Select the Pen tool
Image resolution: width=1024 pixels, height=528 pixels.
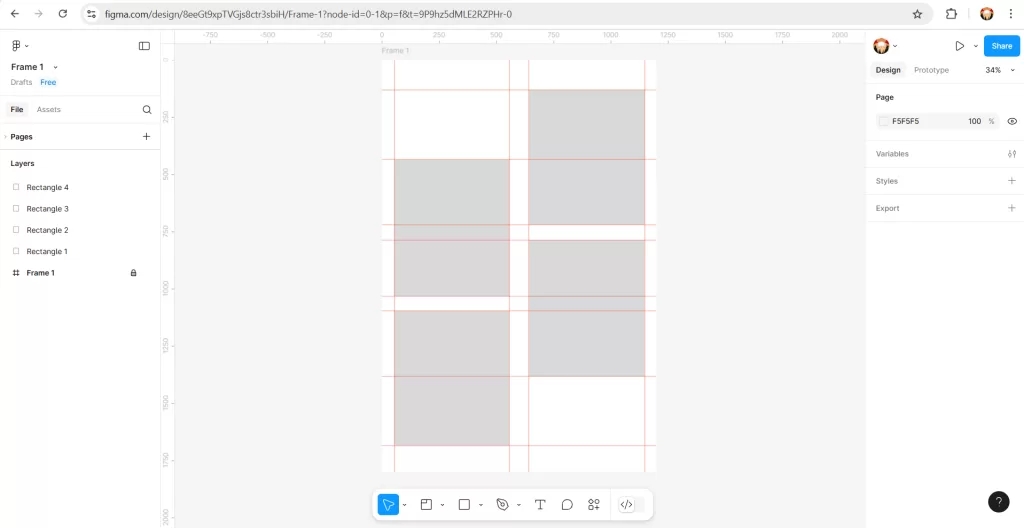[502, 504]
